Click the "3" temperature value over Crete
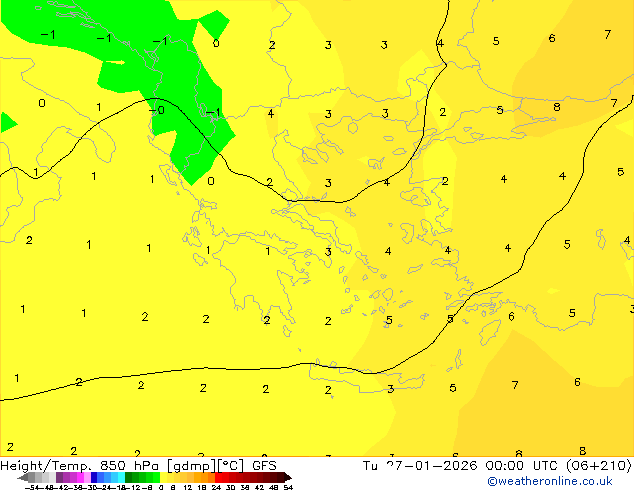The width and height of the screenshot is (634, 490). click(x=391, y=389)
